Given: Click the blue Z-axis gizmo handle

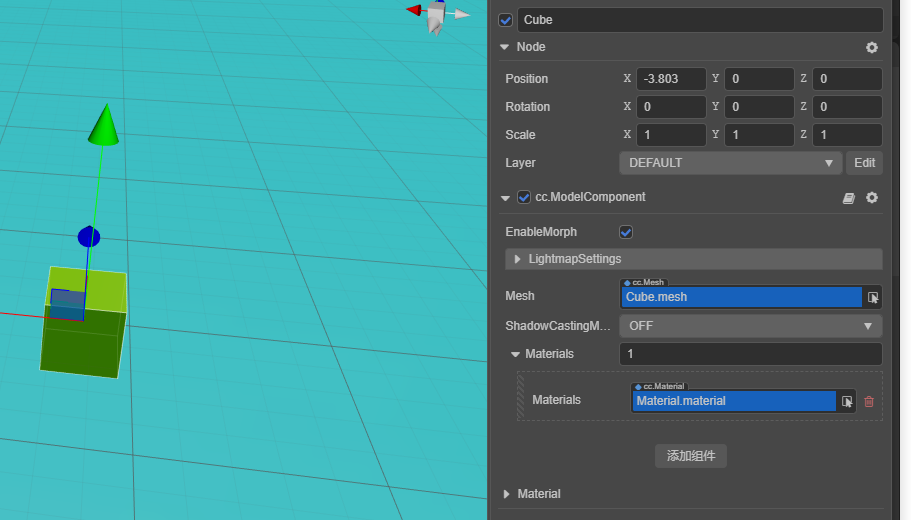Looking at the screenshot, I should click(x=89, y=236).
